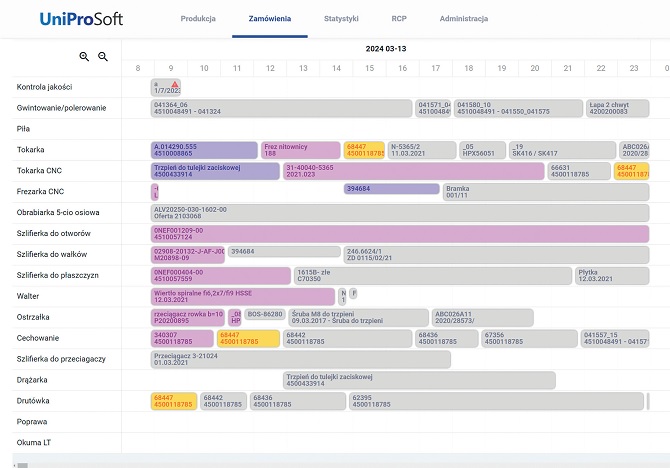Zoom in the schedule timeline
670x468 pixels.
click(84, 57)
